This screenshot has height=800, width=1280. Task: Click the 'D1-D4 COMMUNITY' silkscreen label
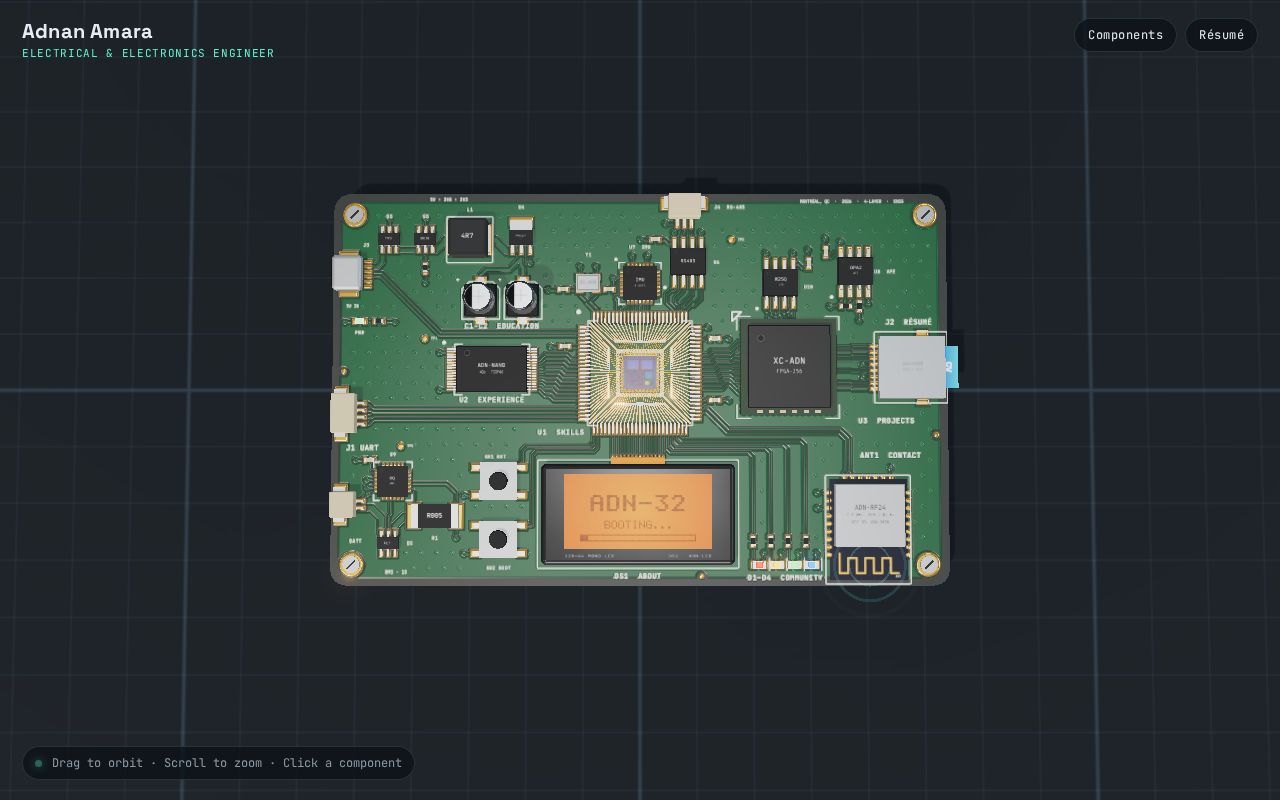coord(784,578)
